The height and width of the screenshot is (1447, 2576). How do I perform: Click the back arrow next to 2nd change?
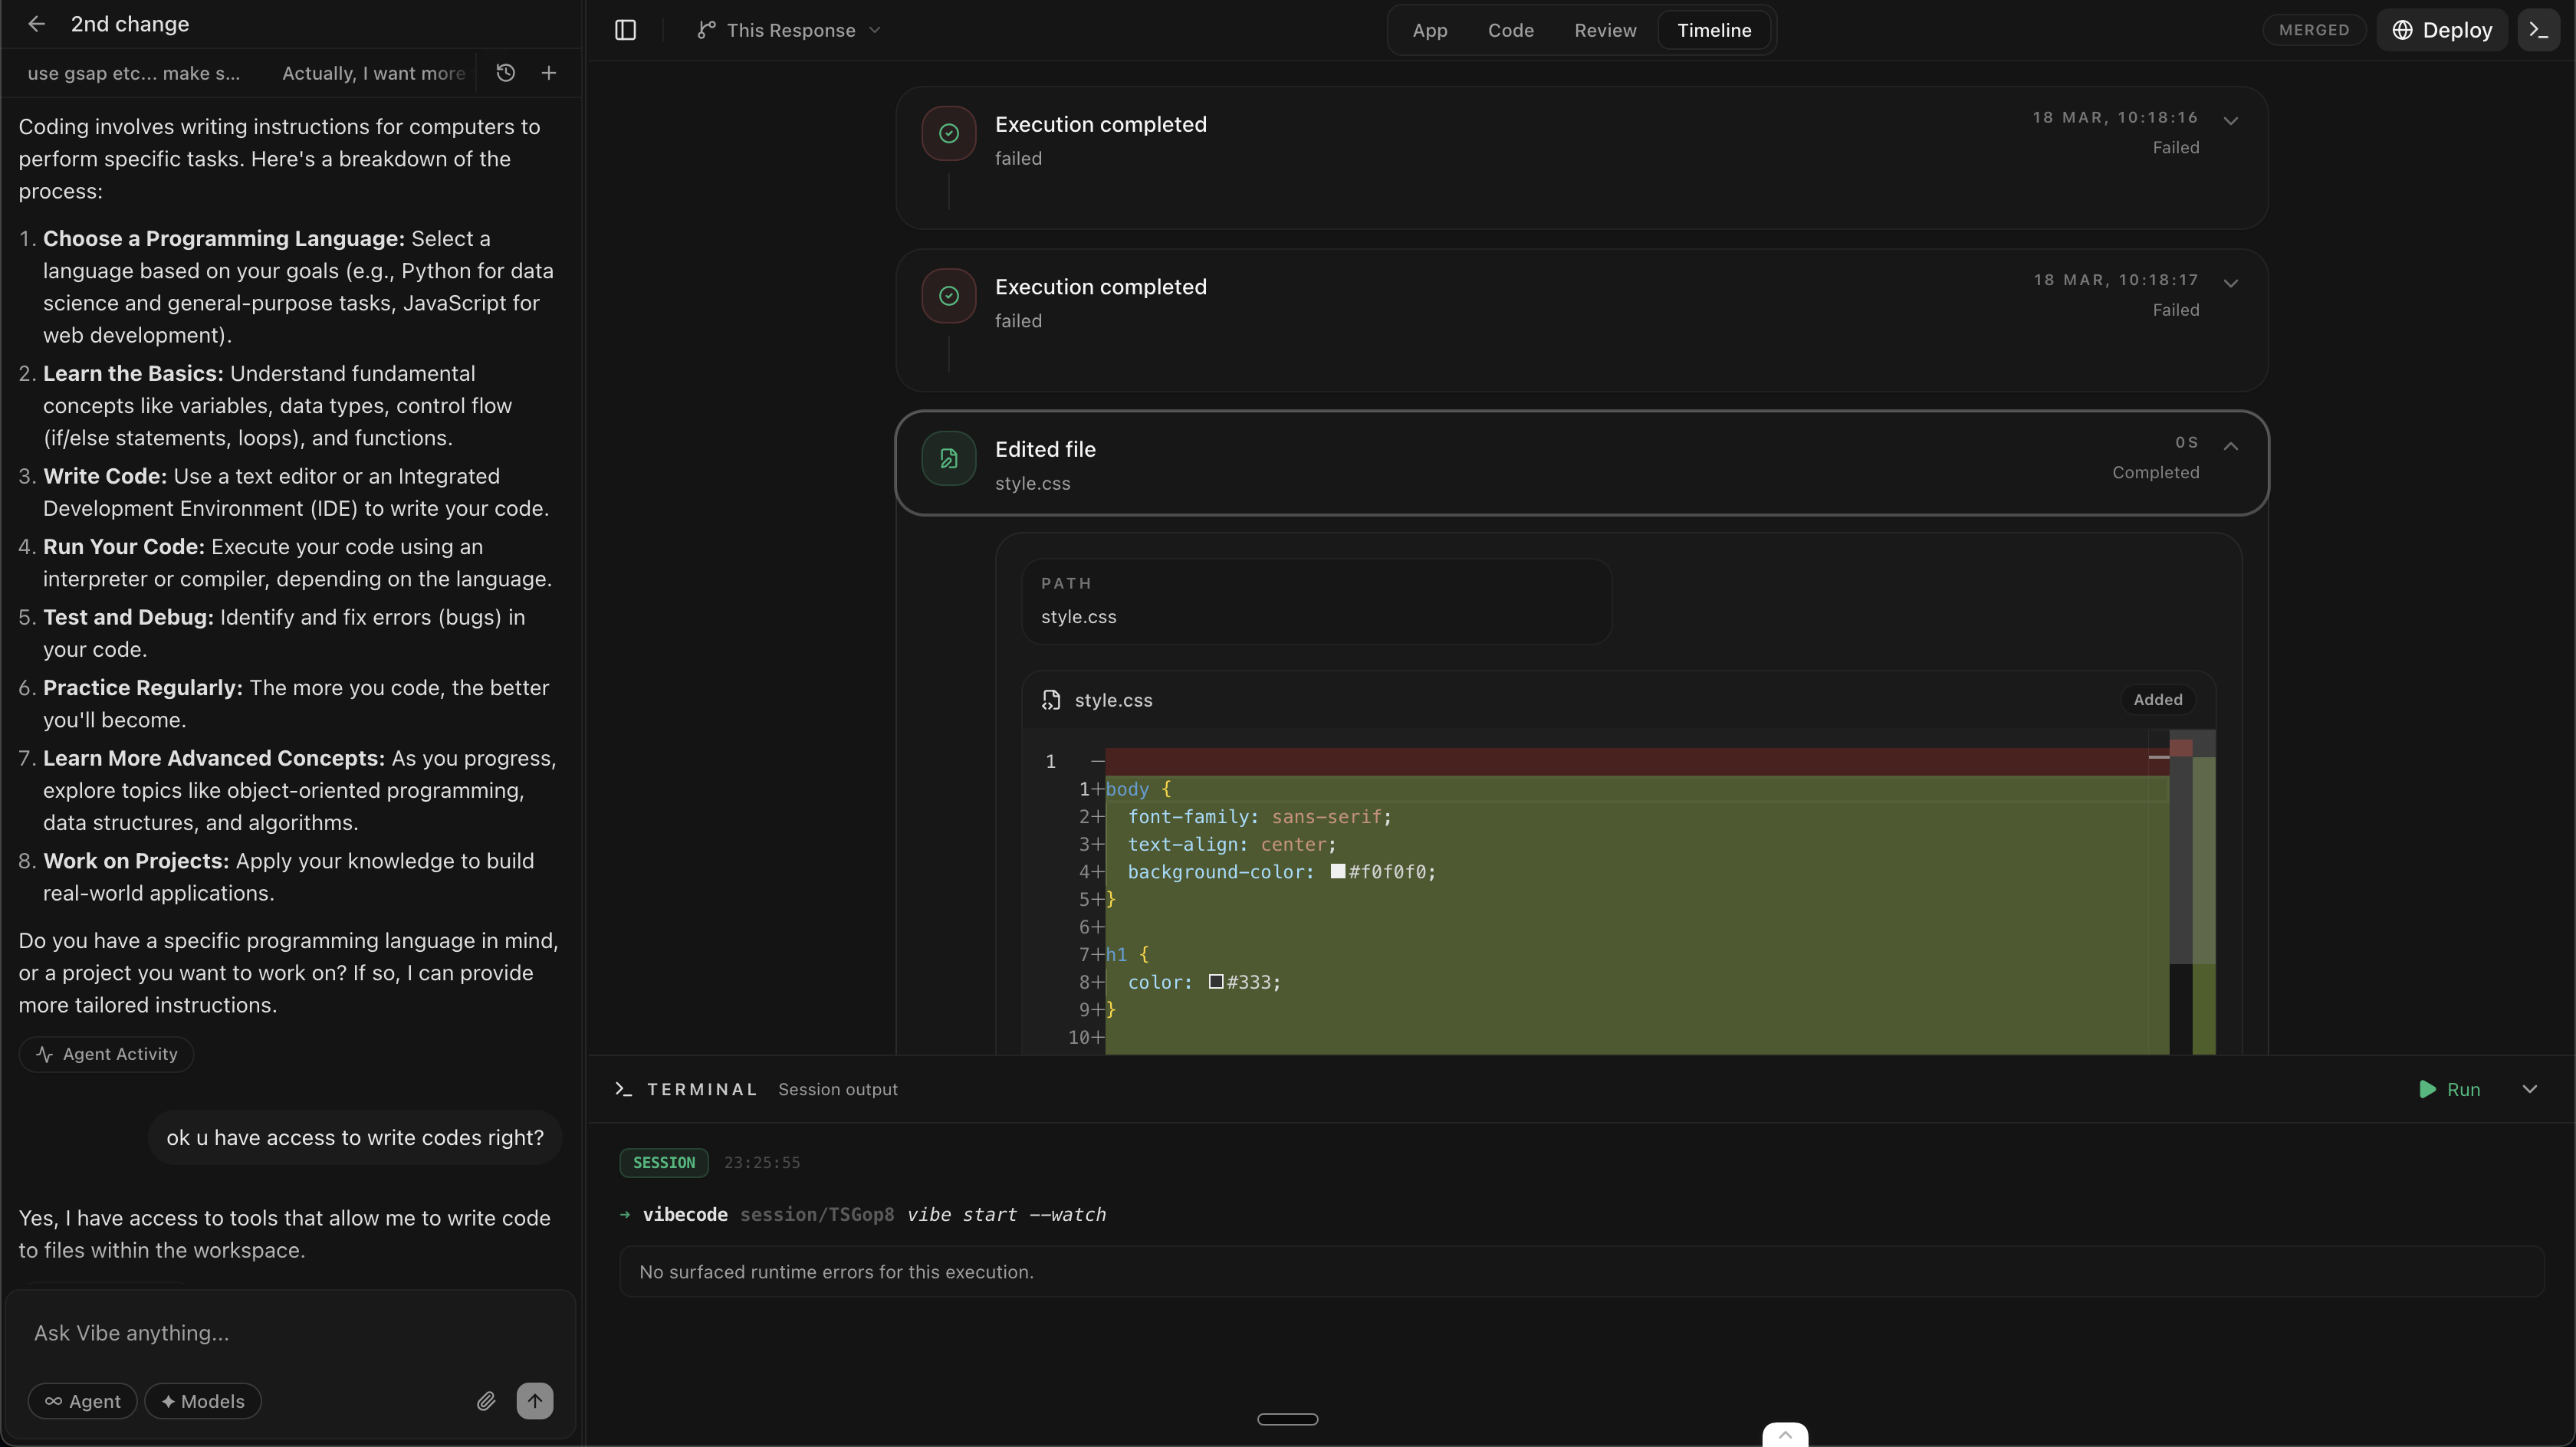click(36, 24)
